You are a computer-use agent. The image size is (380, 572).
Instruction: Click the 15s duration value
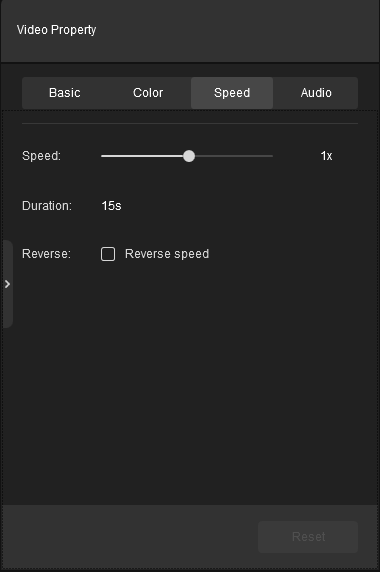click(111, 206)
